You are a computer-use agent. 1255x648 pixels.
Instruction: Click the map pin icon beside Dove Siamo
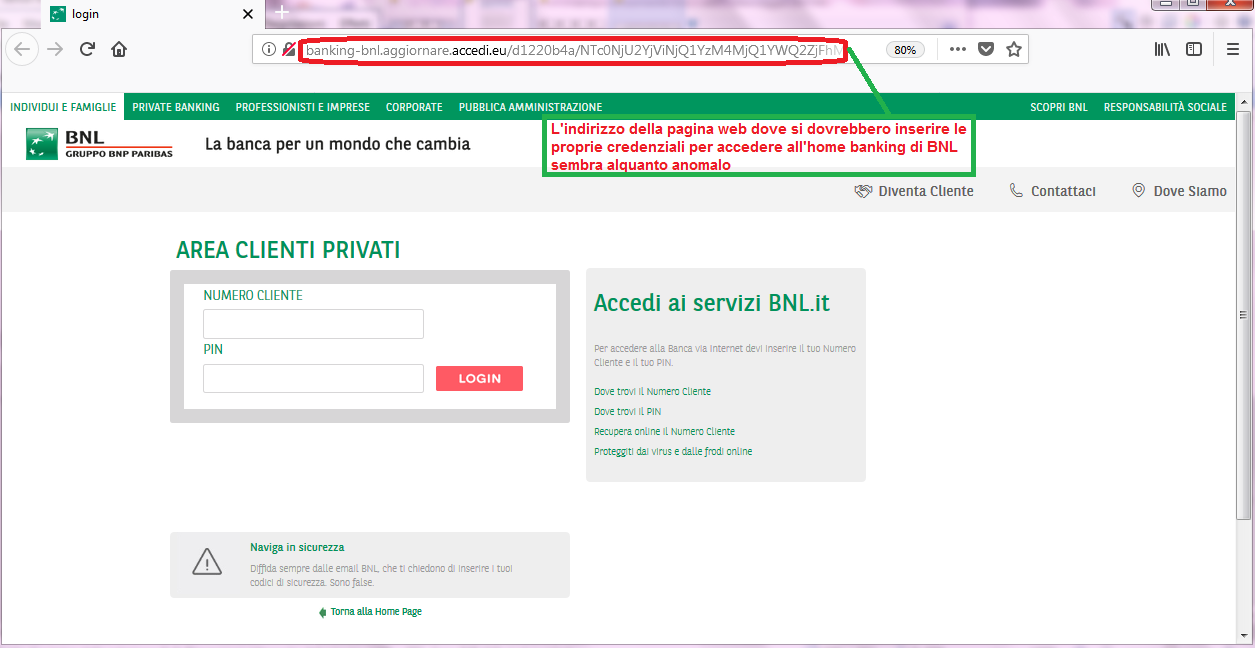[x=1138, y=191]
